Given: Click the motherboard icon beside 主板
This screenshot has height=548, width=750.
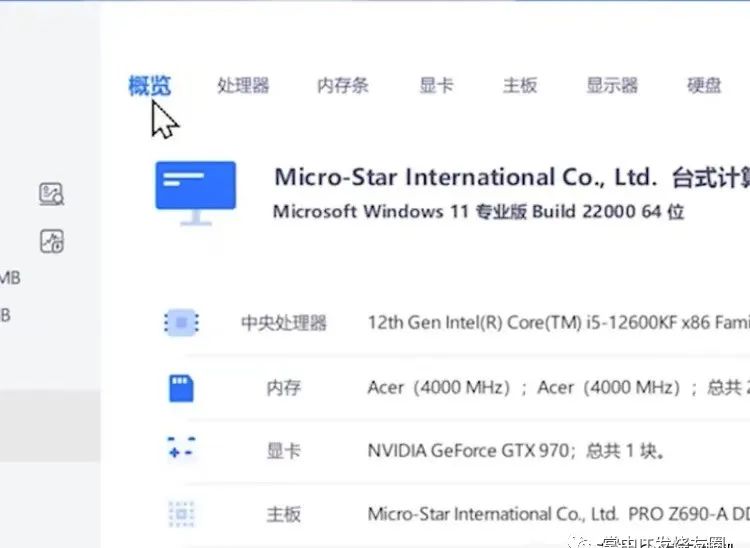Looking at the screenshot, I should click(x=181, y=514).
